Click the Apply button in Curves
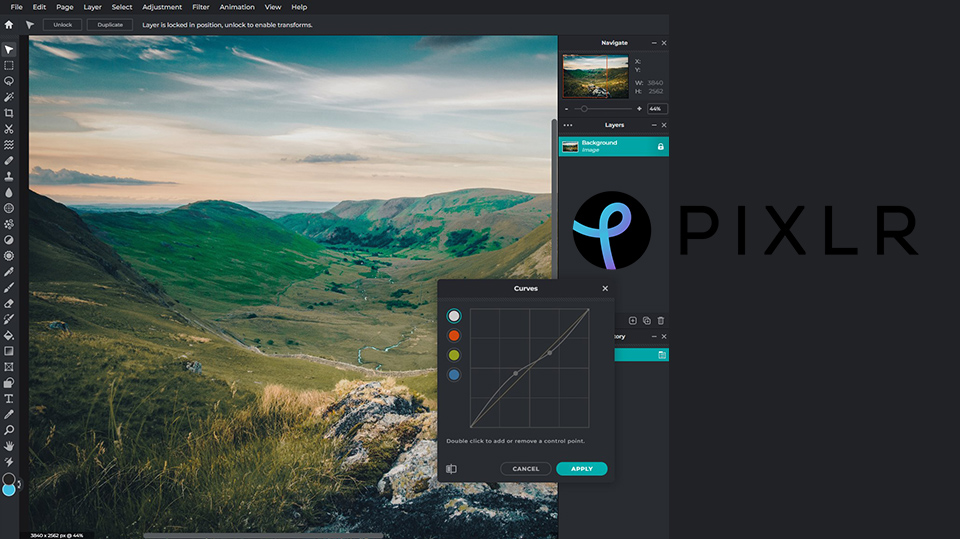960x539 pixels. [582, 469]
